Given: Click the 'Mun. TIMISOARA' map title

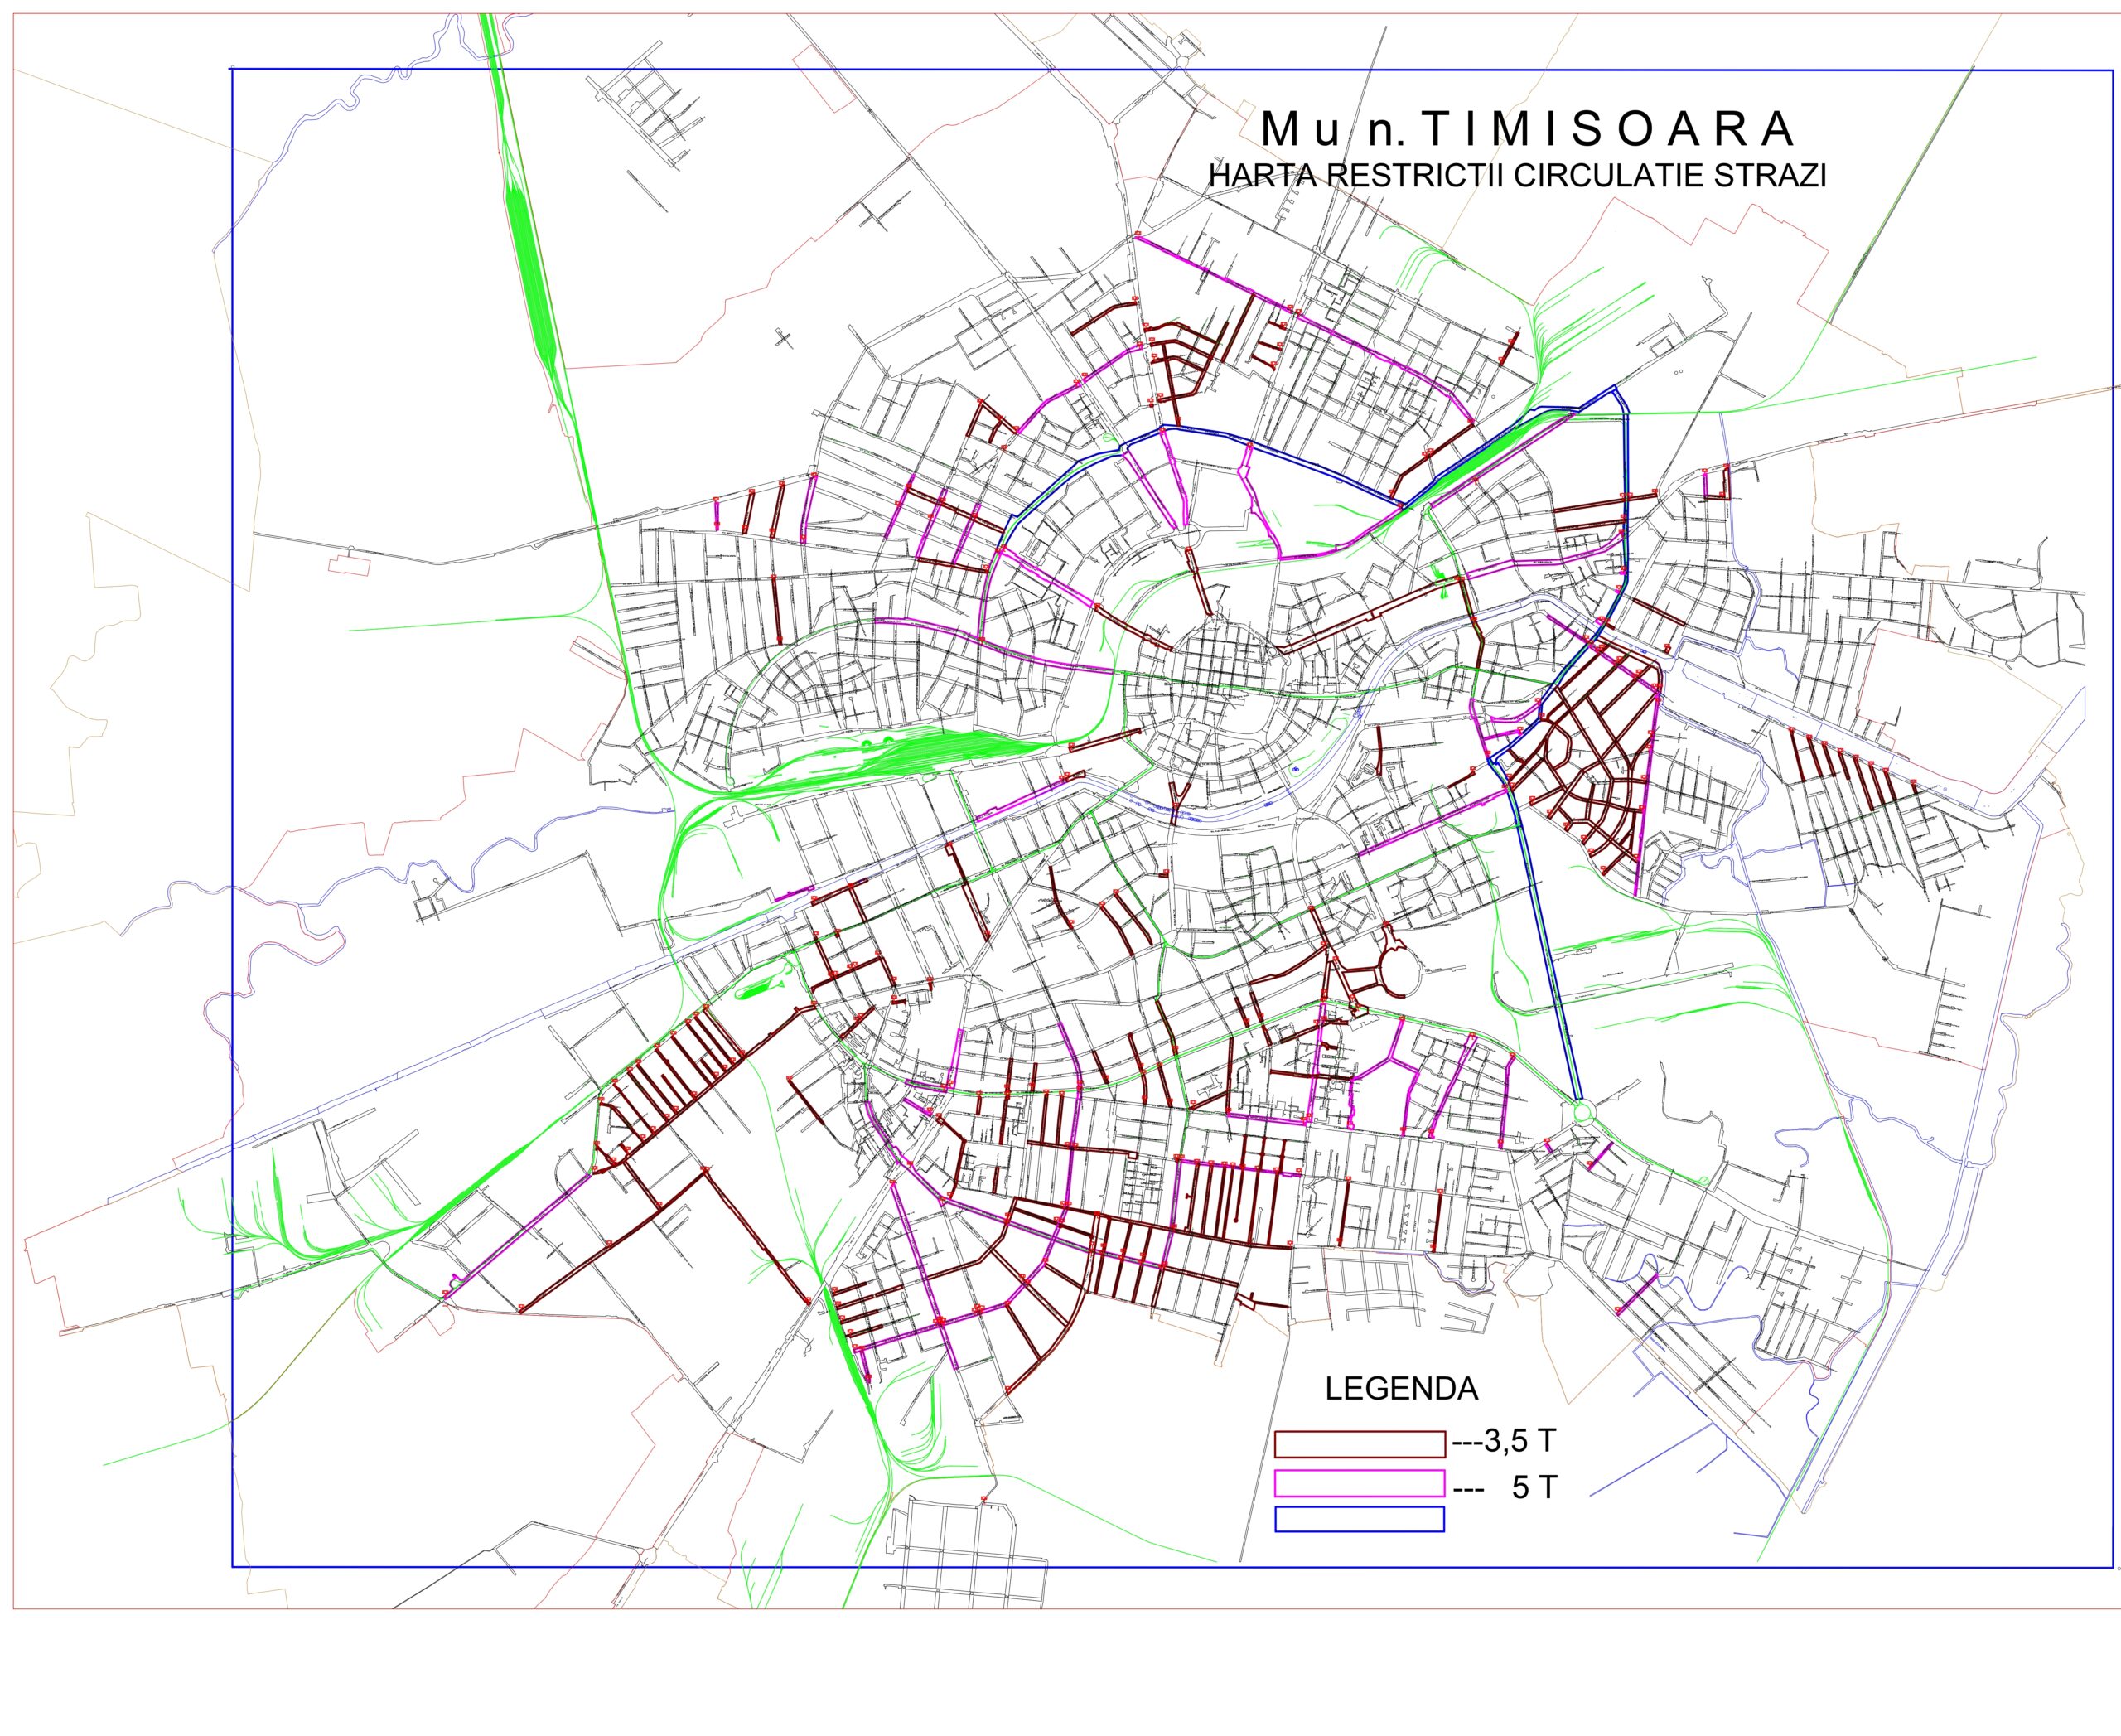Looking at the screenshot, I should (1526, 129).
